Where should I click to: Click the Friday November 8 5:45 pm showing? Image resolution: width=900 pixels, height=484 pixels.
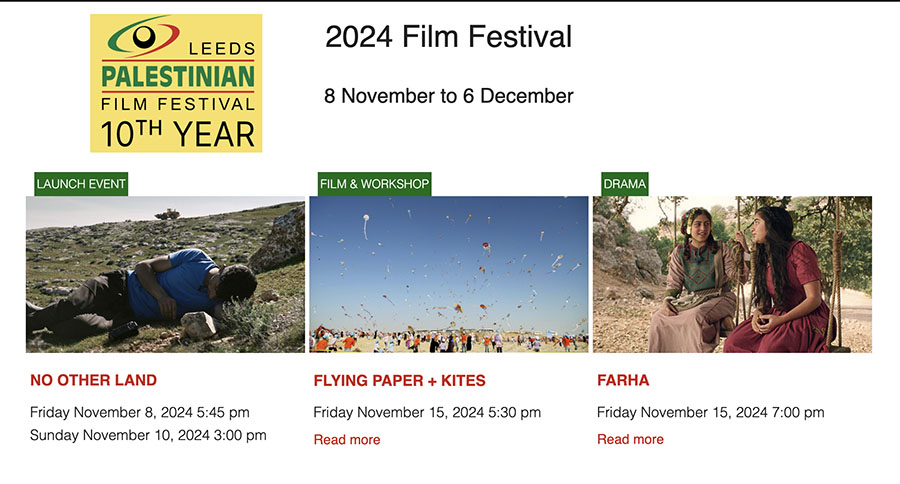(x=140, y=412)
